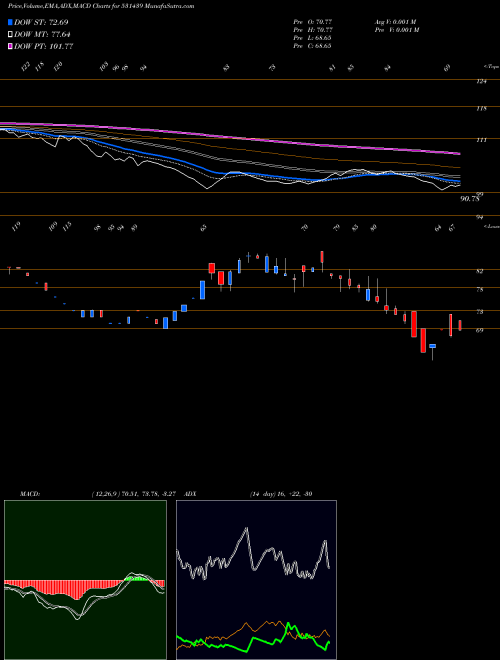Click the '<Lows' row label
This screenshot has width=500, height=660.
pos(492,226)
